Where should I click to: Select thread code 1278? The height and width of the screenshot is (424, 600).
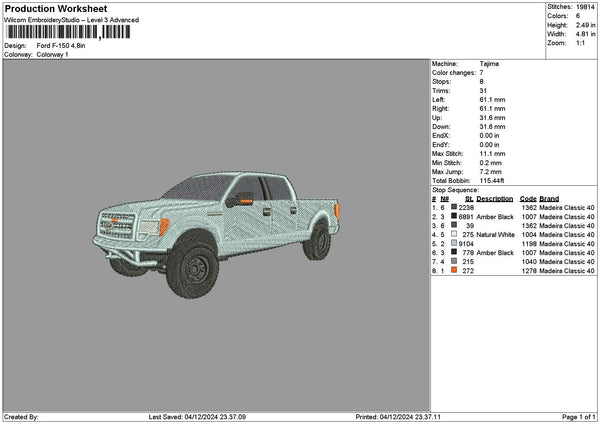[x=529, y=271]
